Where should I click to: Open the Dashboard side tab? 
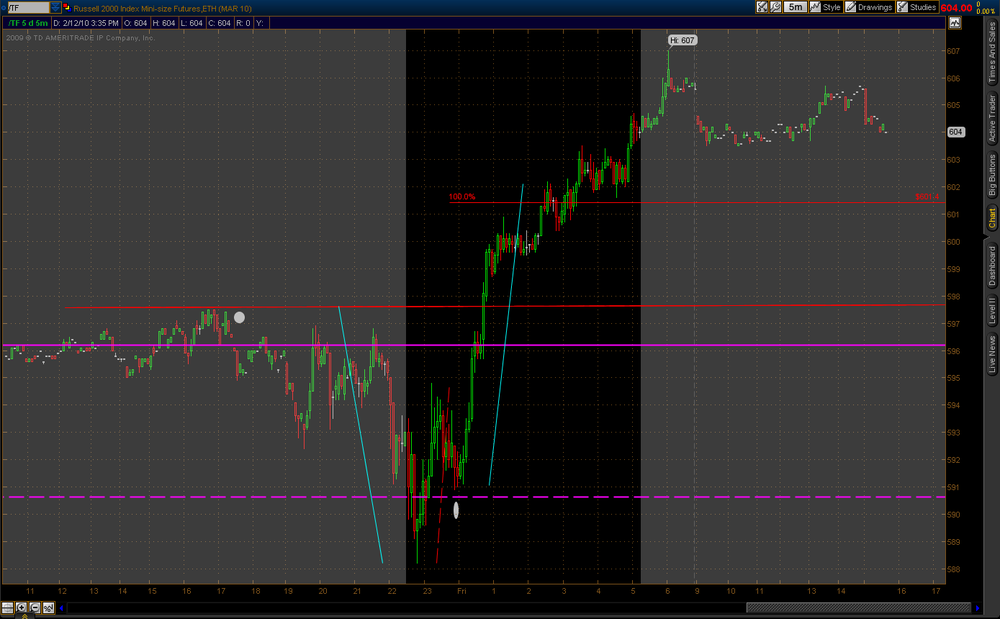coord(992,265)
